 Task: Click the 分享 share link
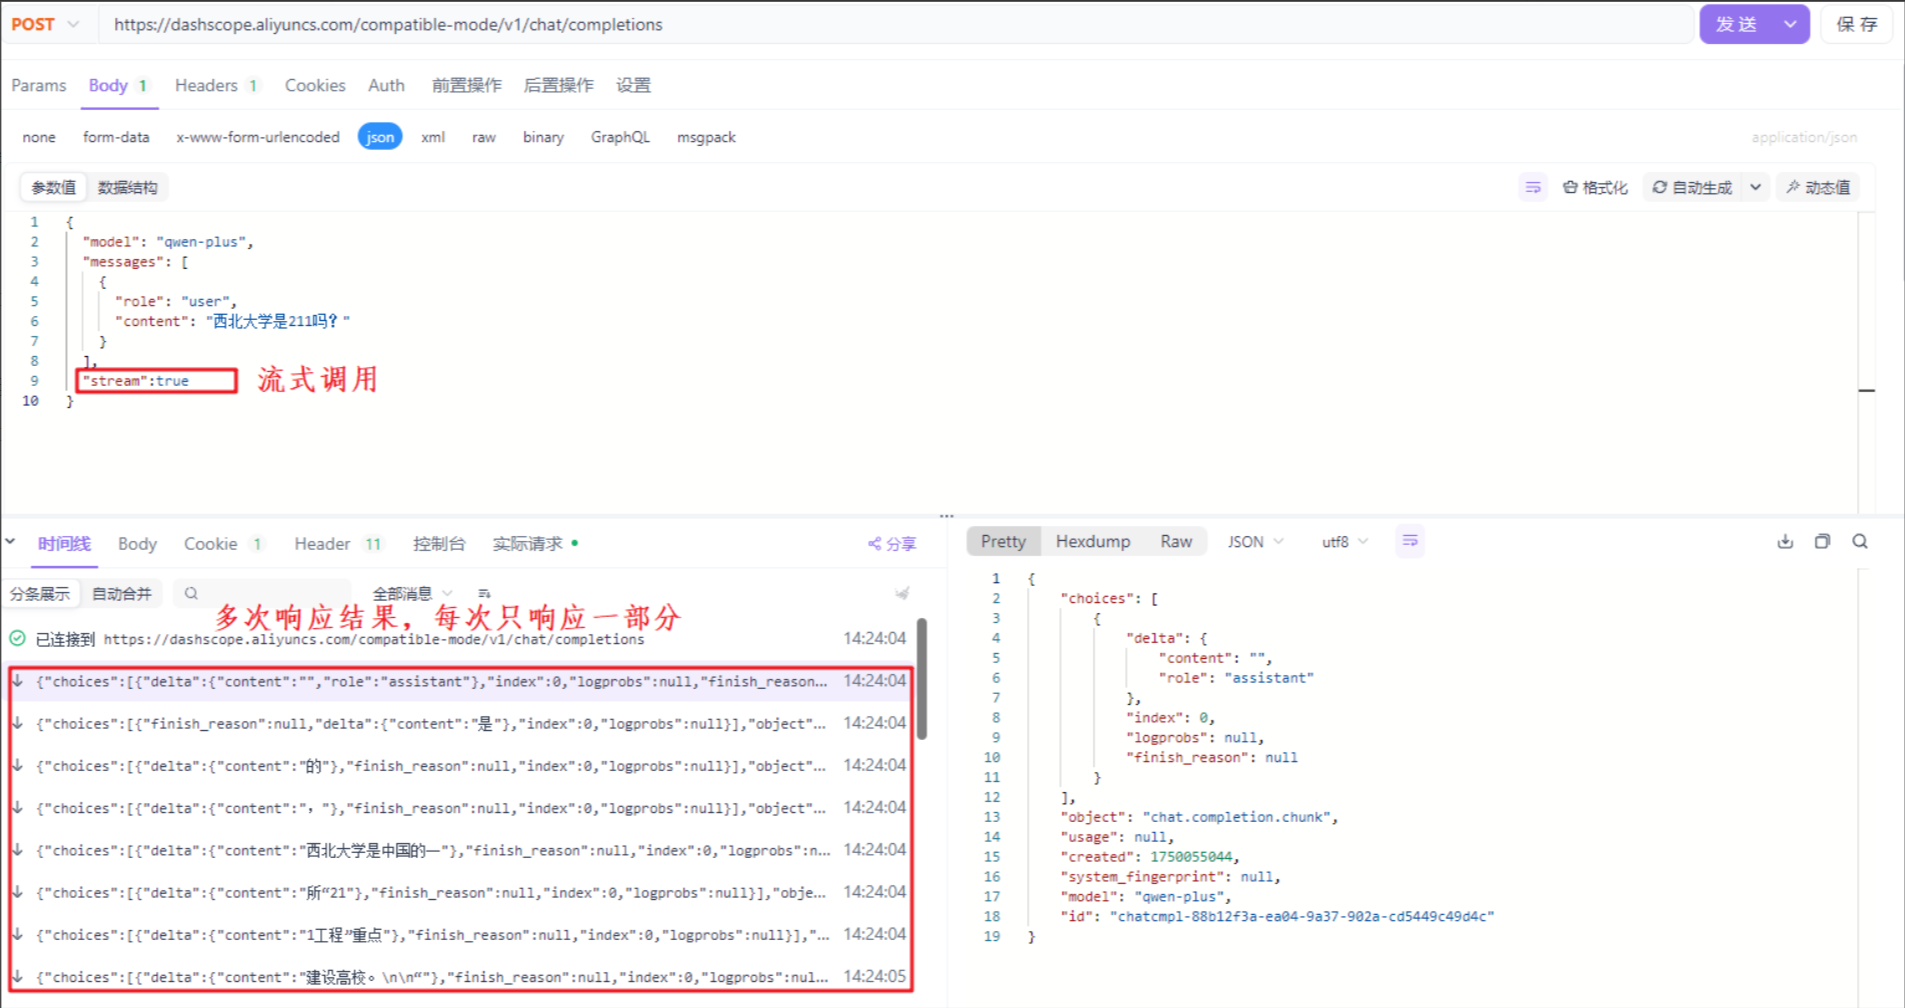pos(892,544)
